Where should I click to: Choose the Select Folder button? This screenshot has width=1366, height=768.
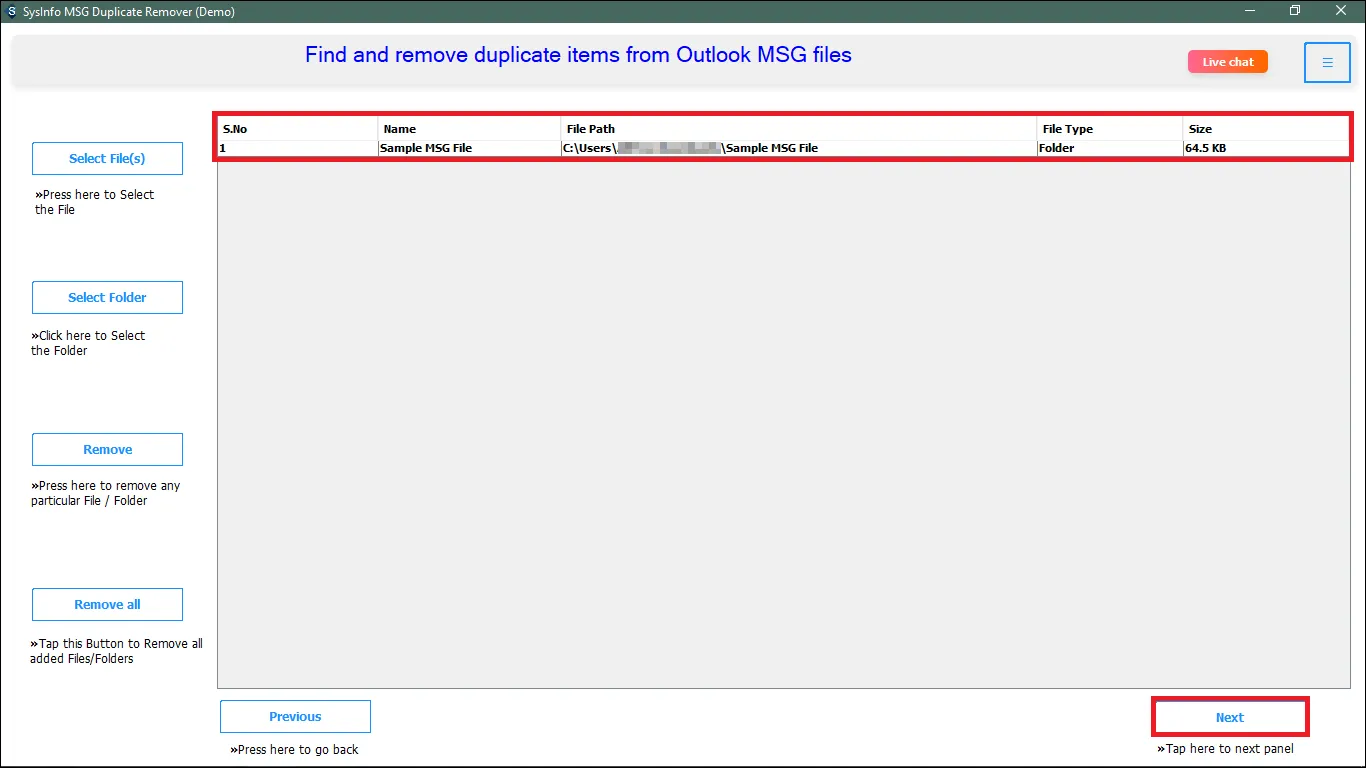pyautogui.click(x=107, y=297)
